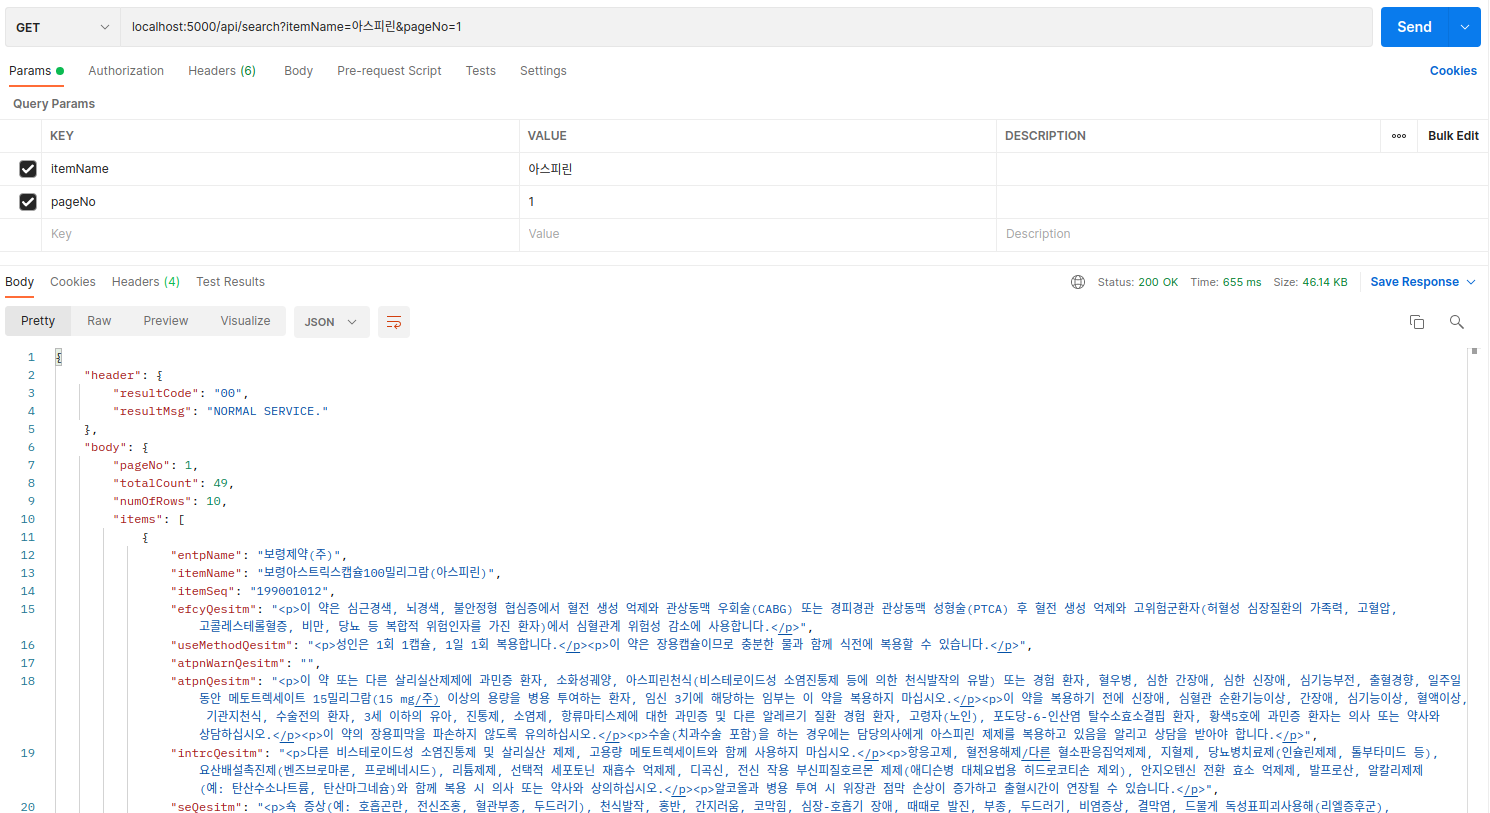
Task: Click the empty Description input field
Action: [1240, 234]
